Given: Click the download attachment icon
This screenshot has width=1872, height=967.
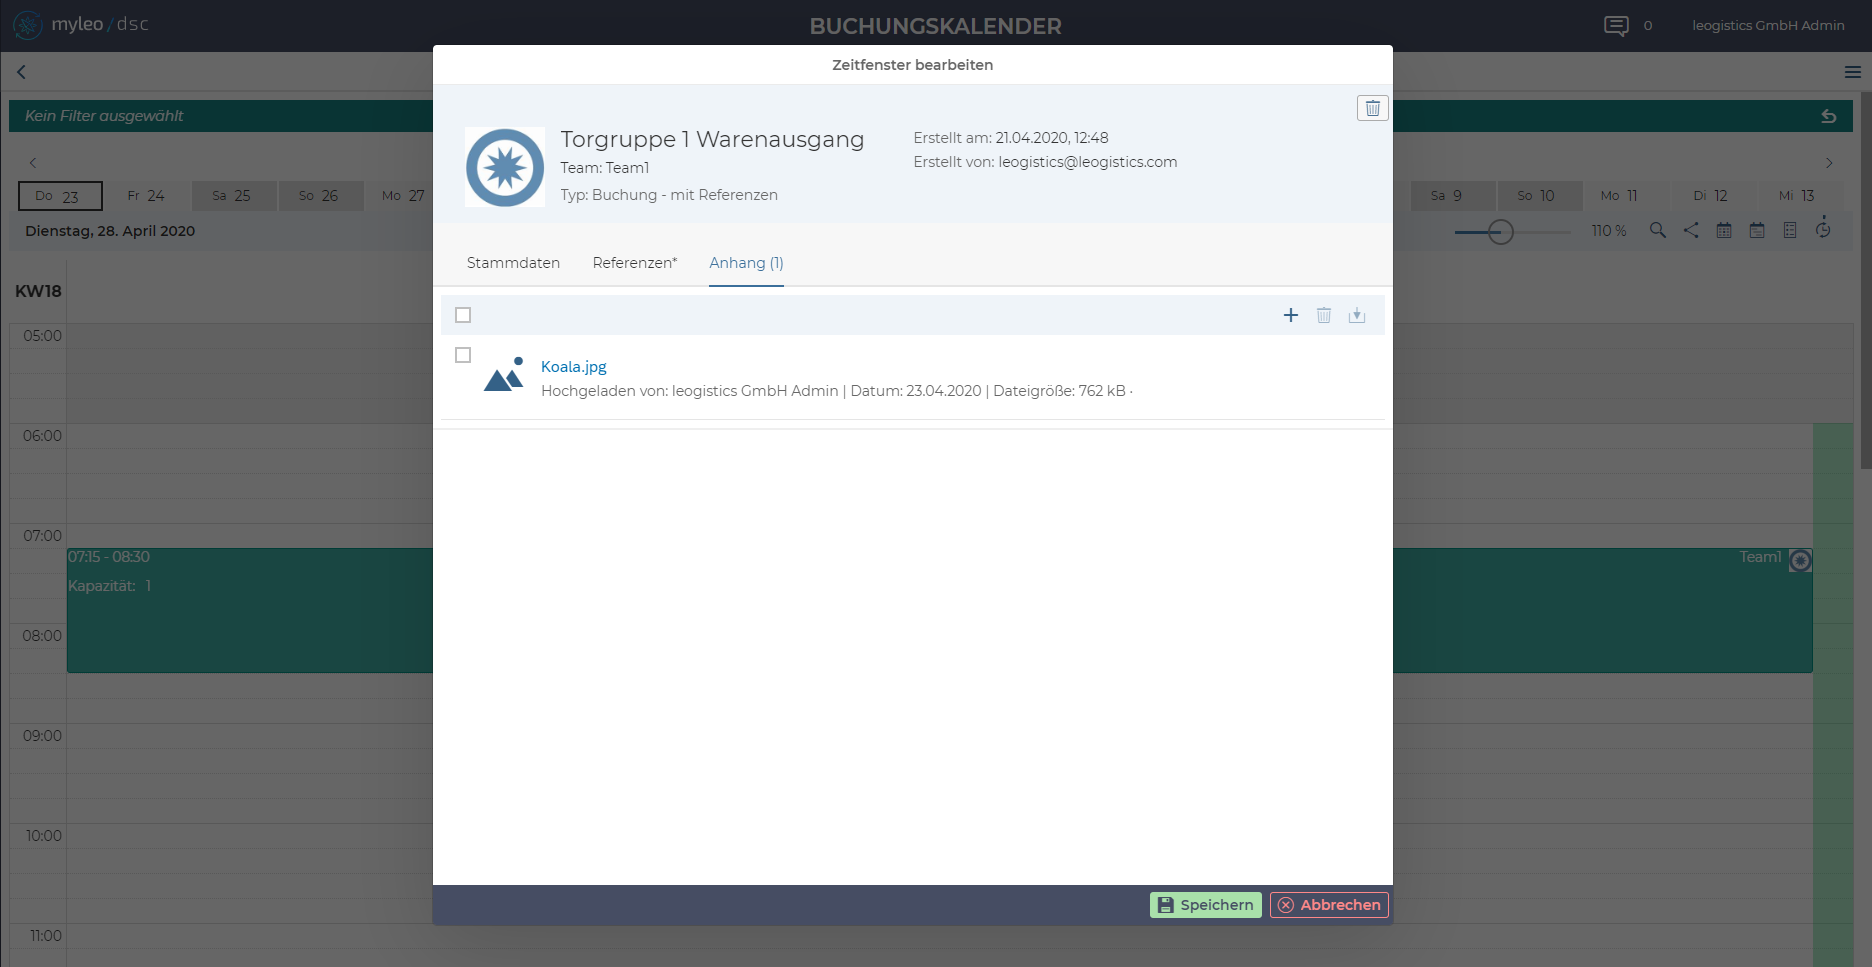Looking at the screenshot, I should click(x=1356, y=315).
